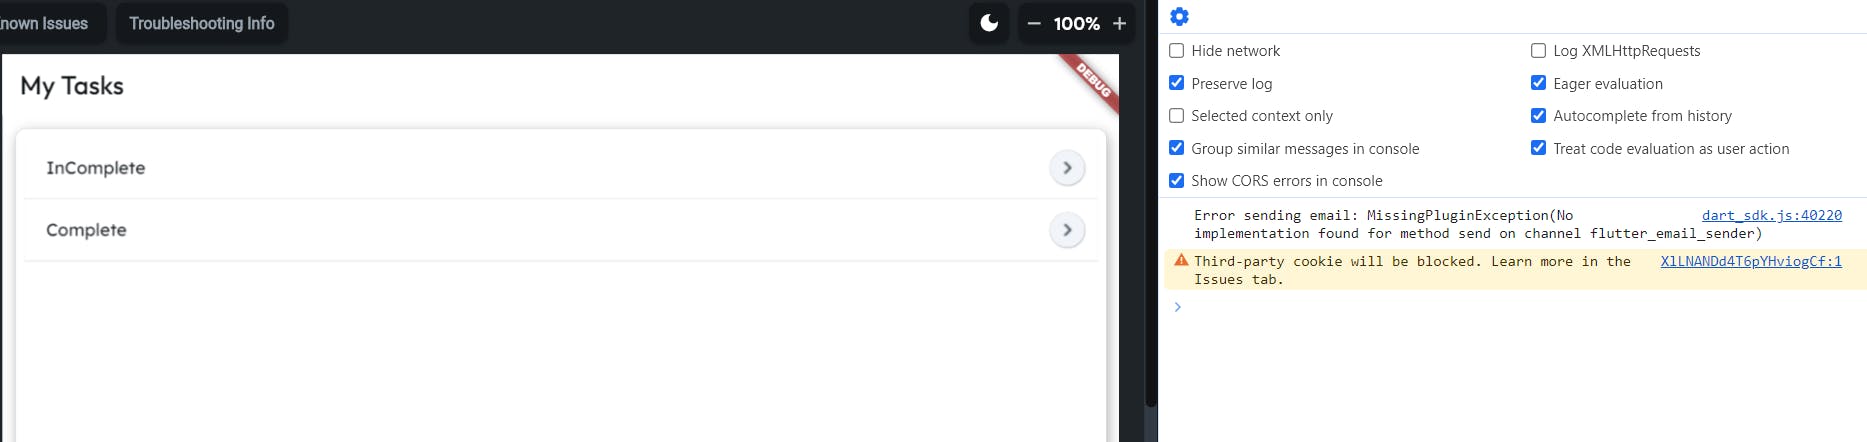Open console settings via the gear icon
The width and height of the screenshot is (1867, 442).
1179,16
